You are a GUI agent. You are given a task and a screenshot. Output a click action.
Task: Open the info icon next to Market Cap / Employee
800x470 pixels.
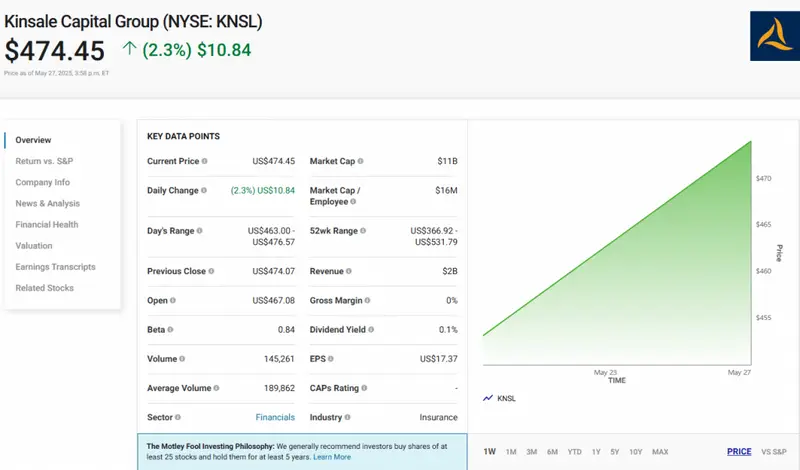pos(353,202)
